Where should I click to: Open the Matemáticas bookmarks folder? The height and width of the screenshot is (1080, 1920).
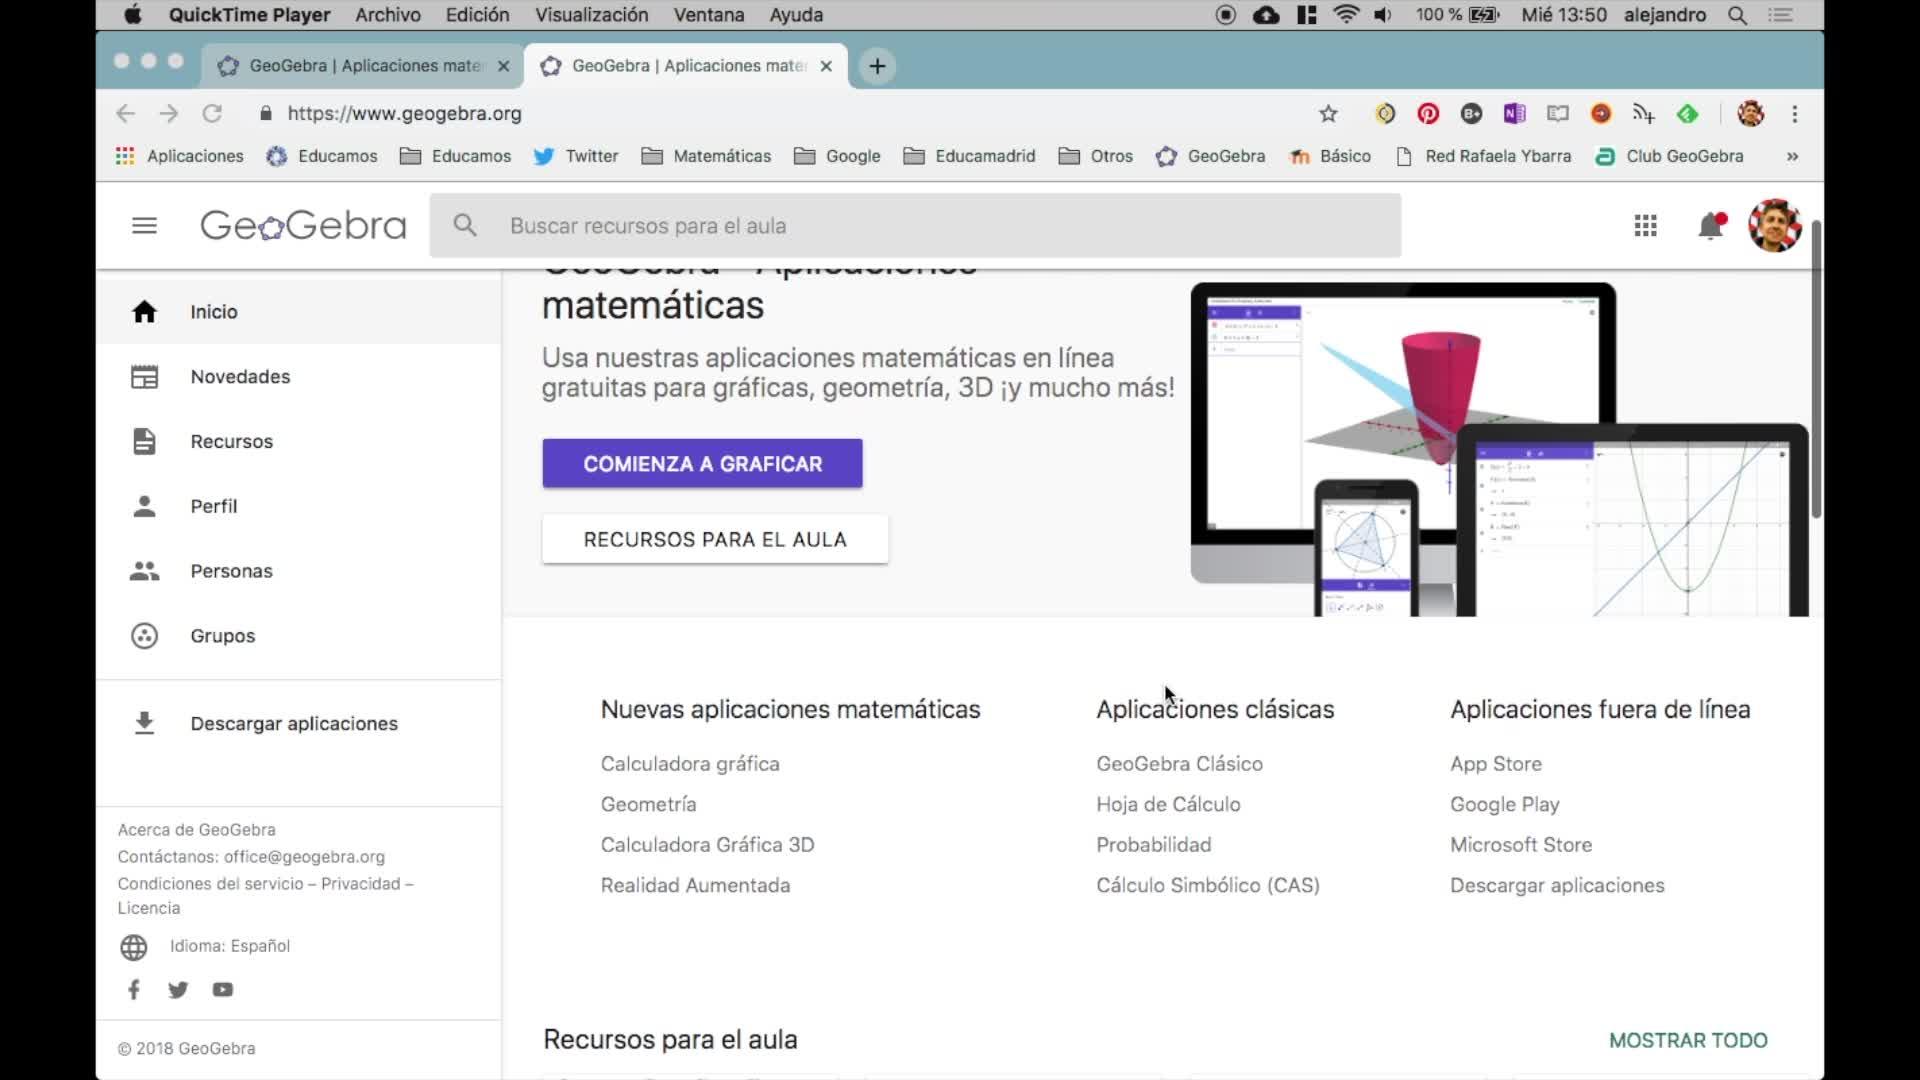click(706, 156)
